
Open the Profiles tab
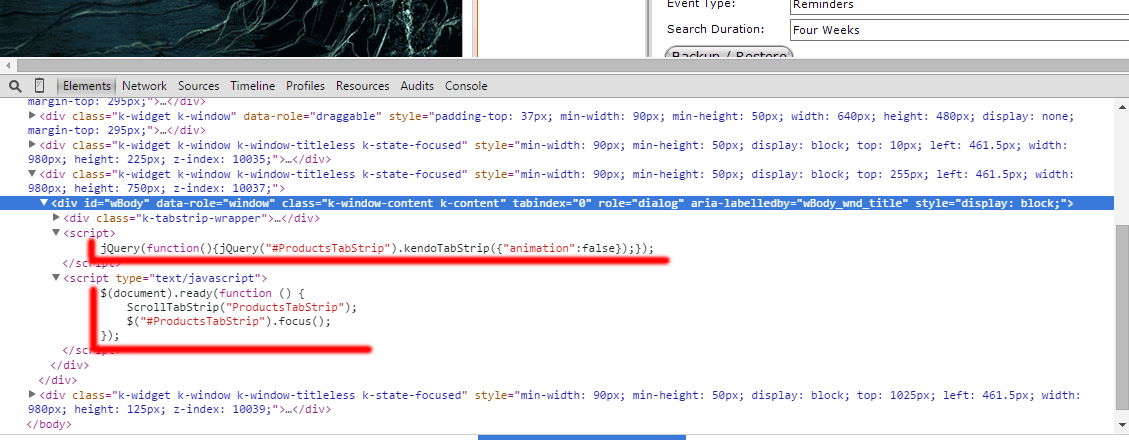[x=305, y=86]
